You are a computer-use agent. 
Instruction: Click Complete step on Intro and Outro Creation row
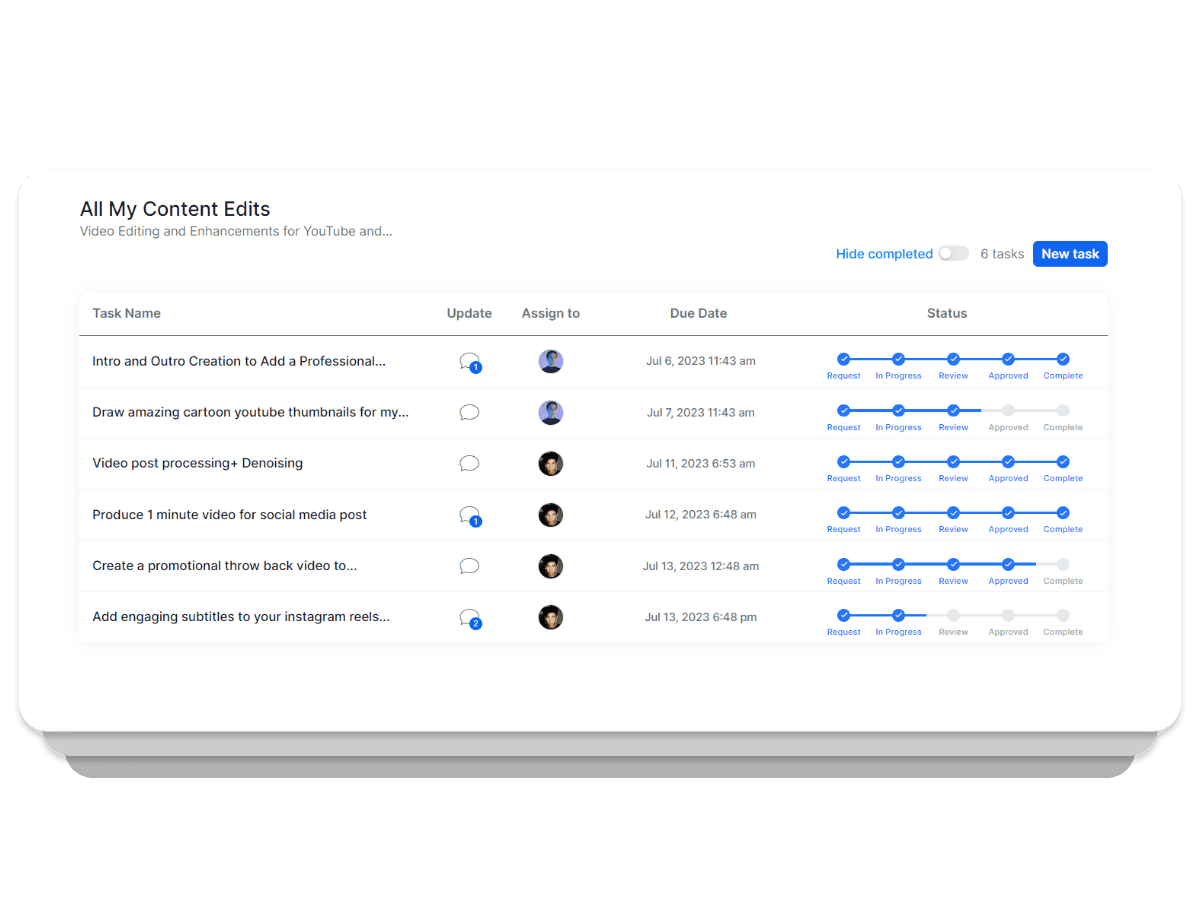pos(1063,359)
